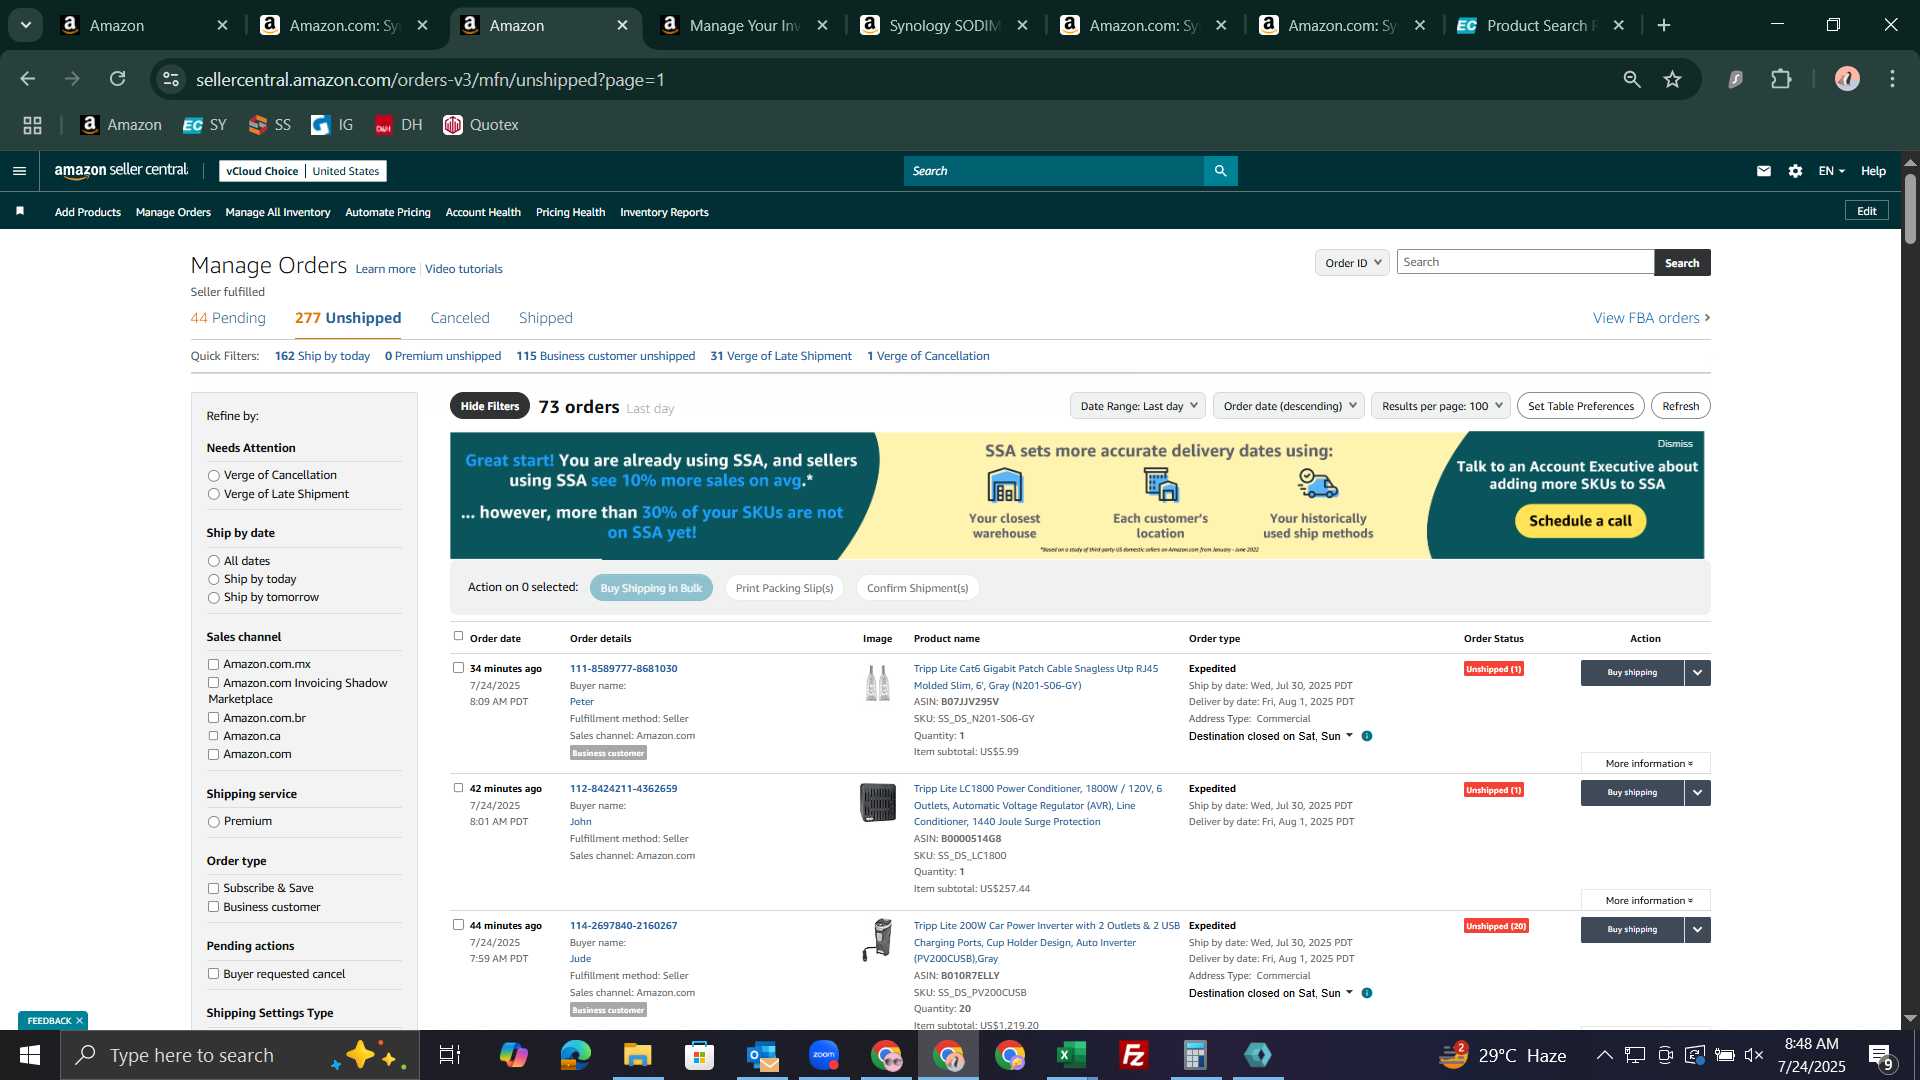Switch to the Shipped tab
Viewport: 1920px width, 1080px height.
[x=545, y=318]
